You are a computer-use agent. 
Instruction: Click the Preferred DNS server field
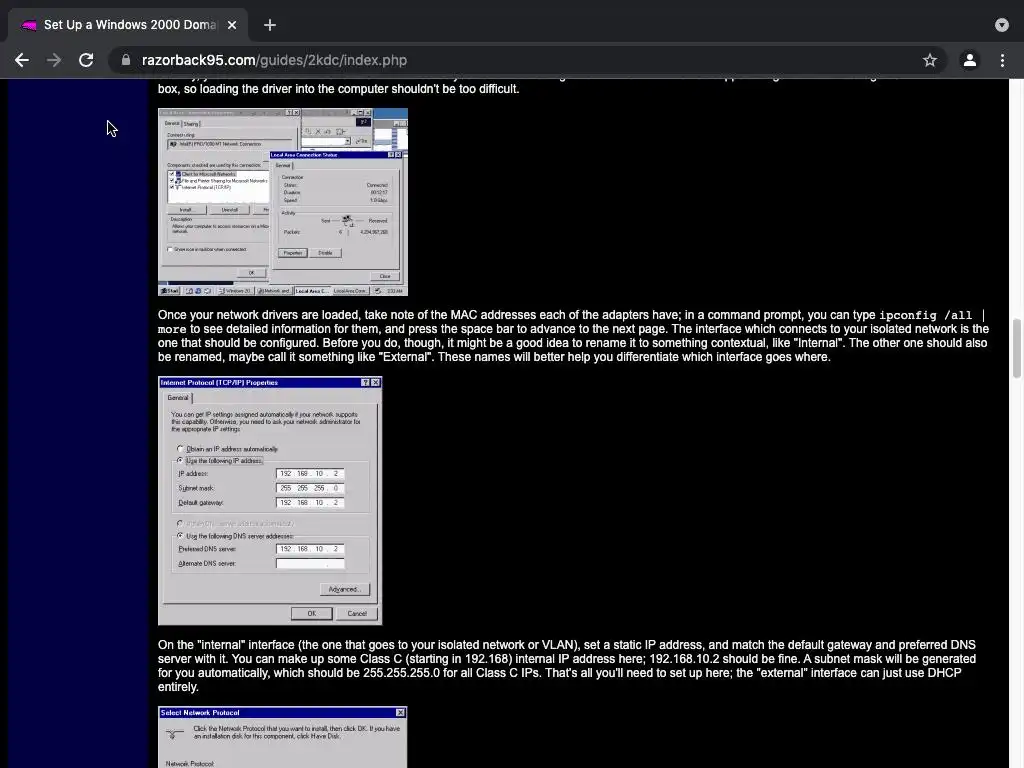pyautogui.click(x=310, y=549)
